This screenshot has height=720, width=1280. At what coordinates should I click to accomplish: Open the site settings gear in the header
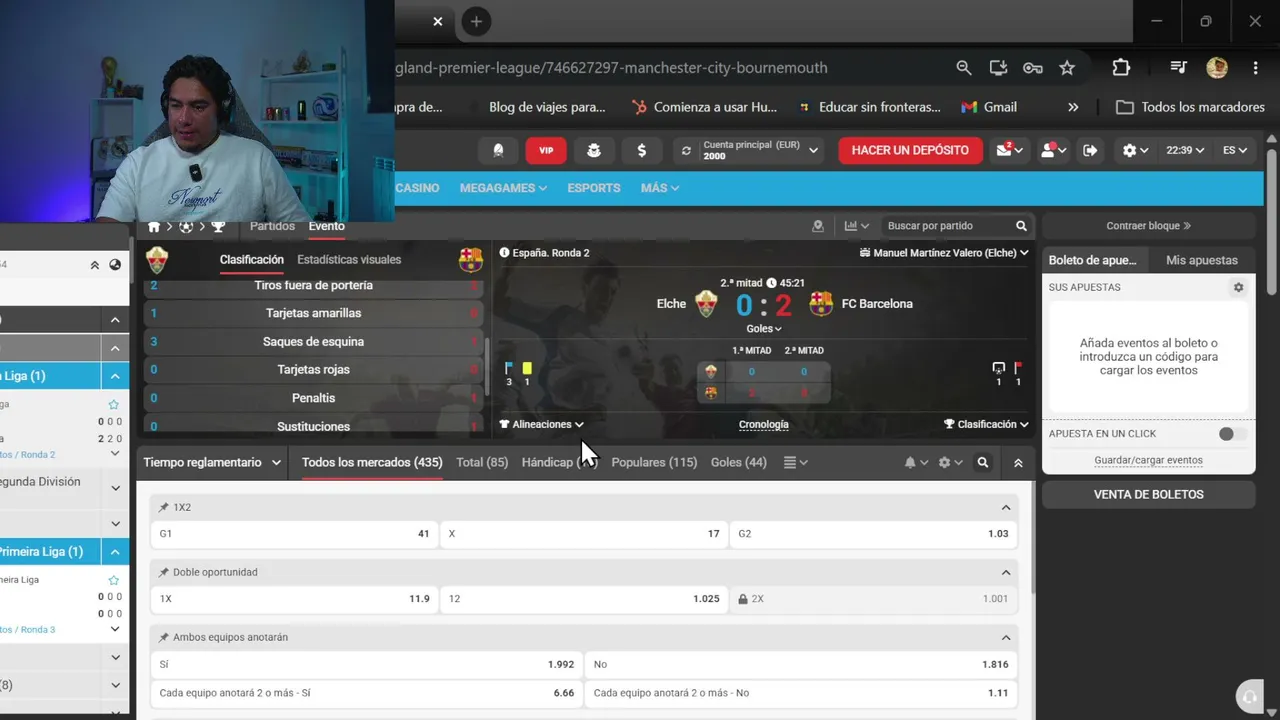[x=1135, y=150]
